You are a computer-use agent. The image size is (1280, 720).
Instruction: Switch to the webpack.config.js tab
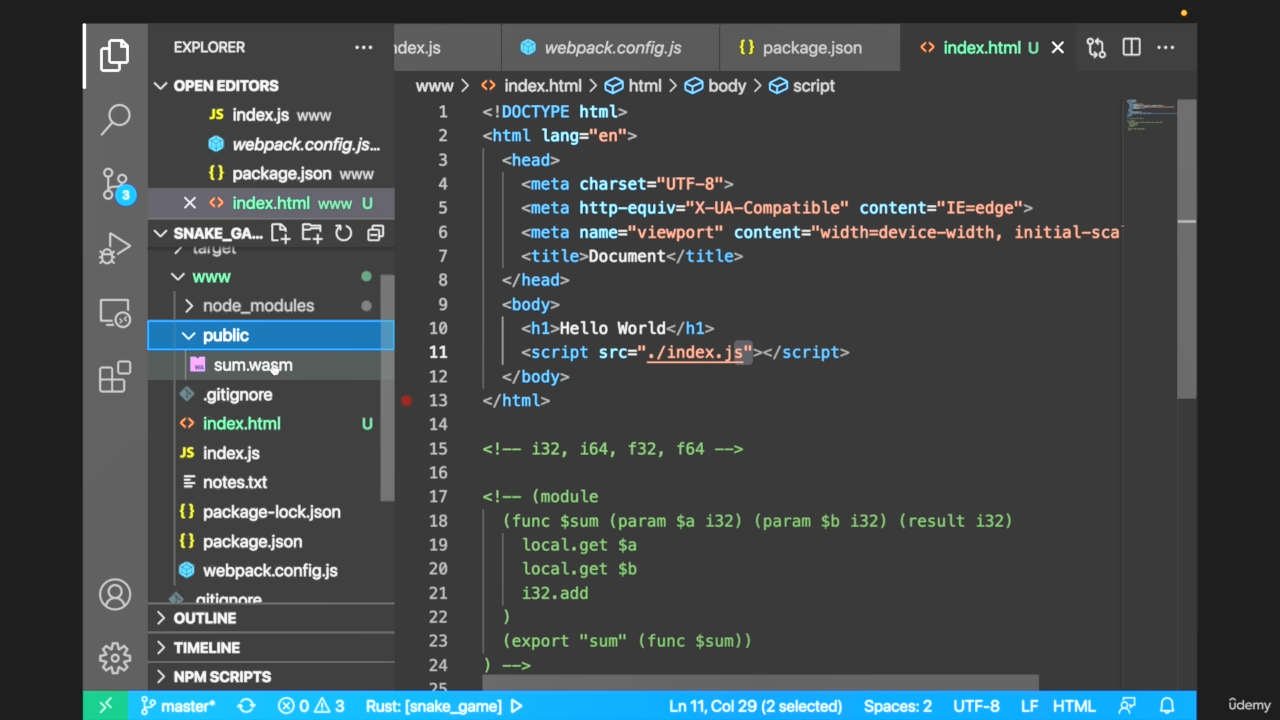tap(612, 48)
